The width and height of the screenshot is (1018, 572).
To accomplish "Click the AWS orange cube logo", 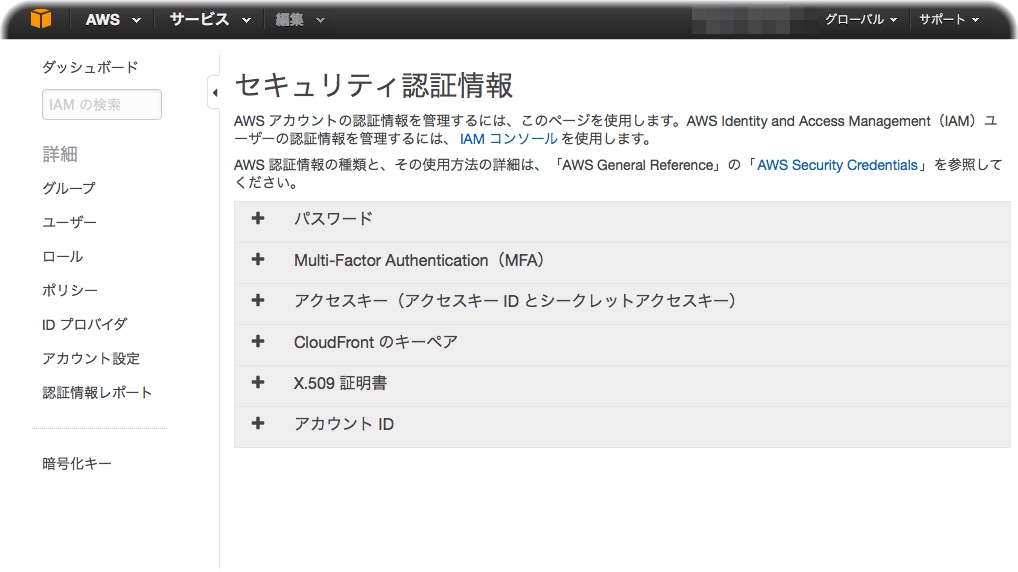I will [x=40, y=19].
